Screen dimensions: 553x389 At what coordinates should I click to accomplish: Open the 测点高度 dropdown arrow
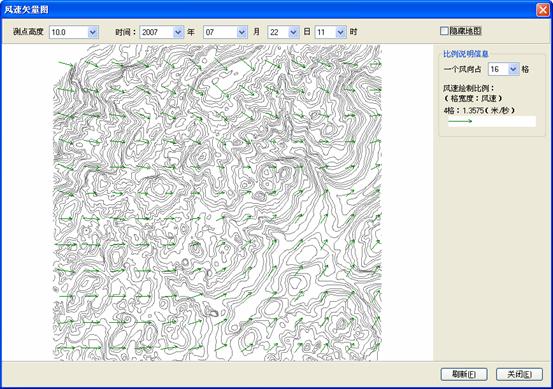(93, 32)
